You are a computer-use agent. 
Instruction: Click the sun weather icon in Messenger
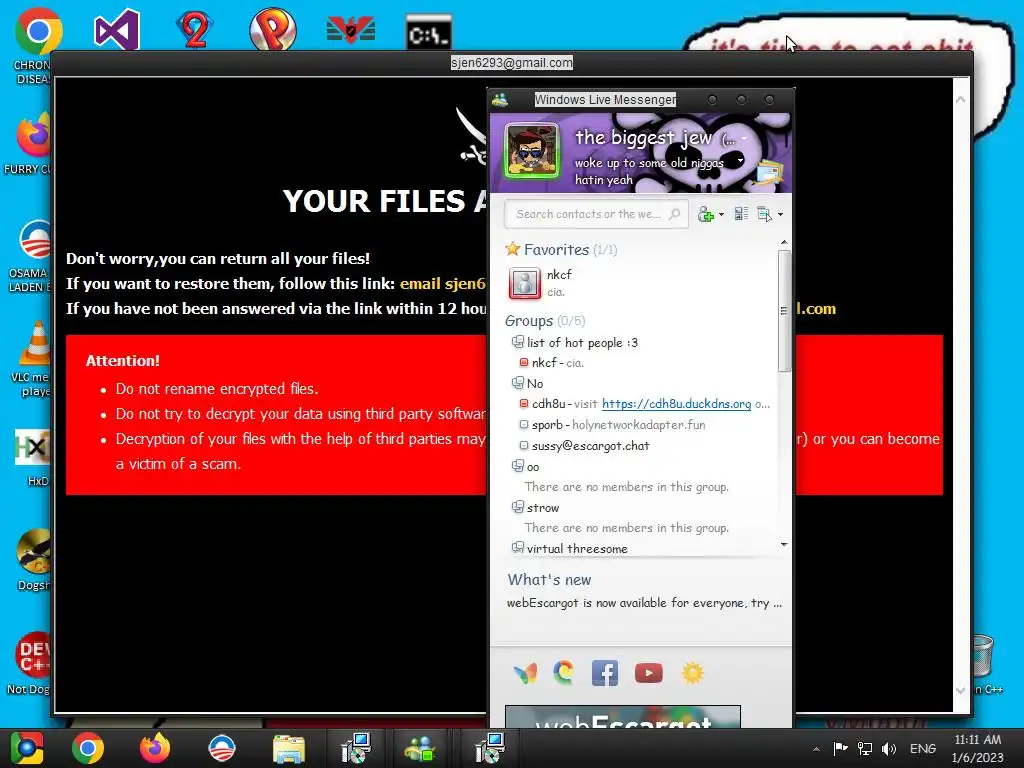693,673
